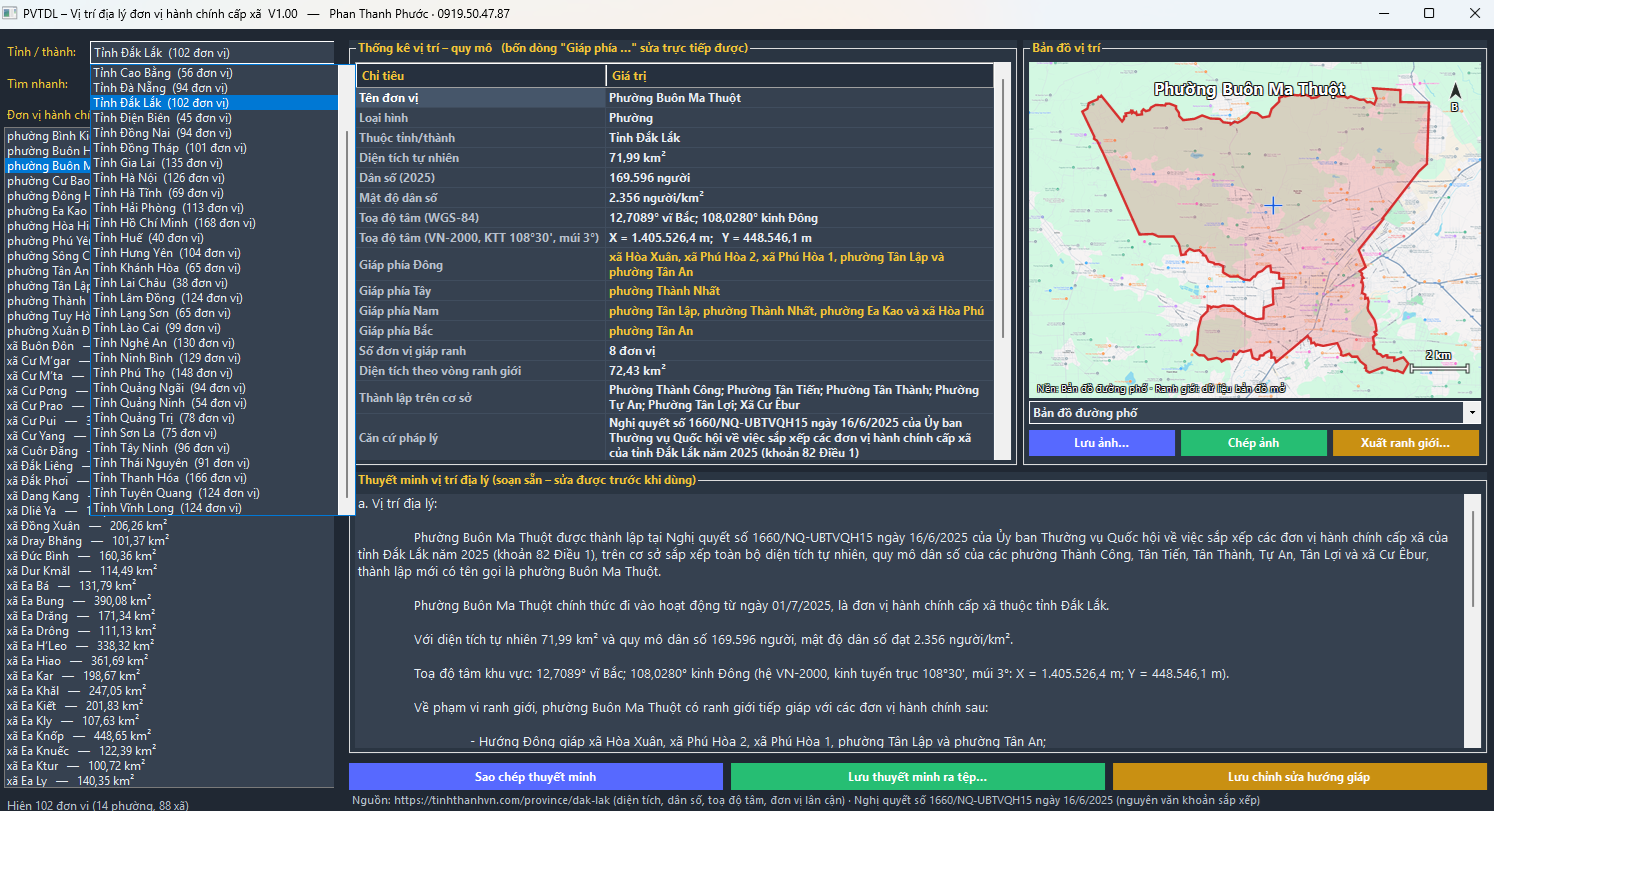Click the Giá trị column header
Viewport: 1644px width, 885px height.
coord(800,76)
